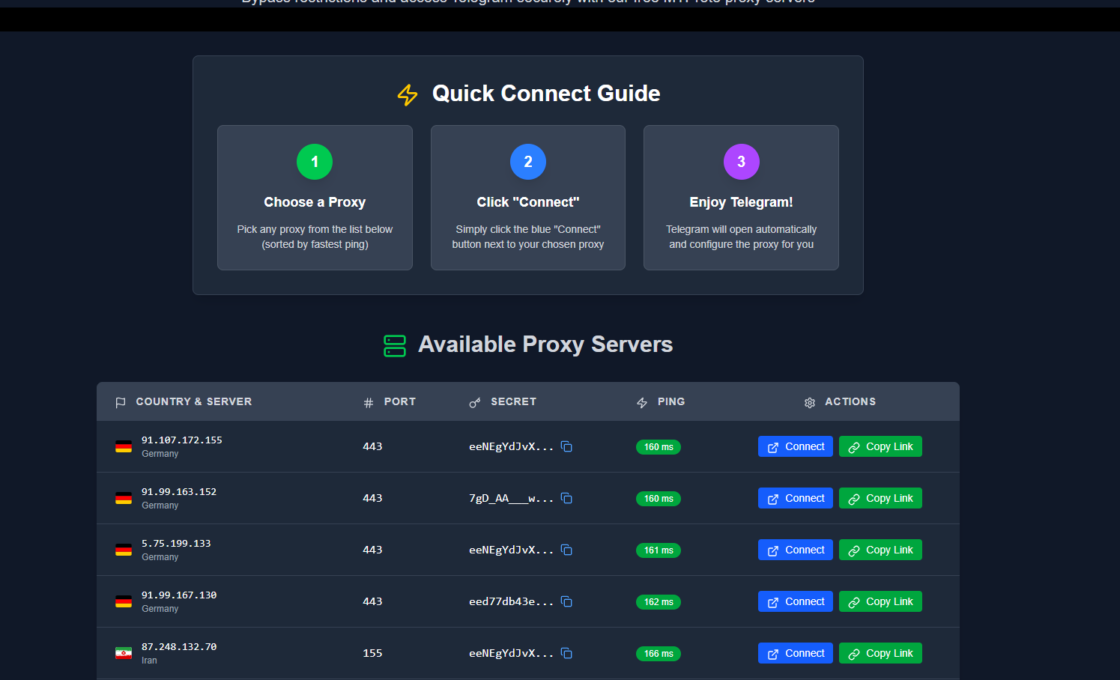Screen dimensions: 1120x680
Task: Click flag icon in Country & Server header
Action: pos(120,403)
